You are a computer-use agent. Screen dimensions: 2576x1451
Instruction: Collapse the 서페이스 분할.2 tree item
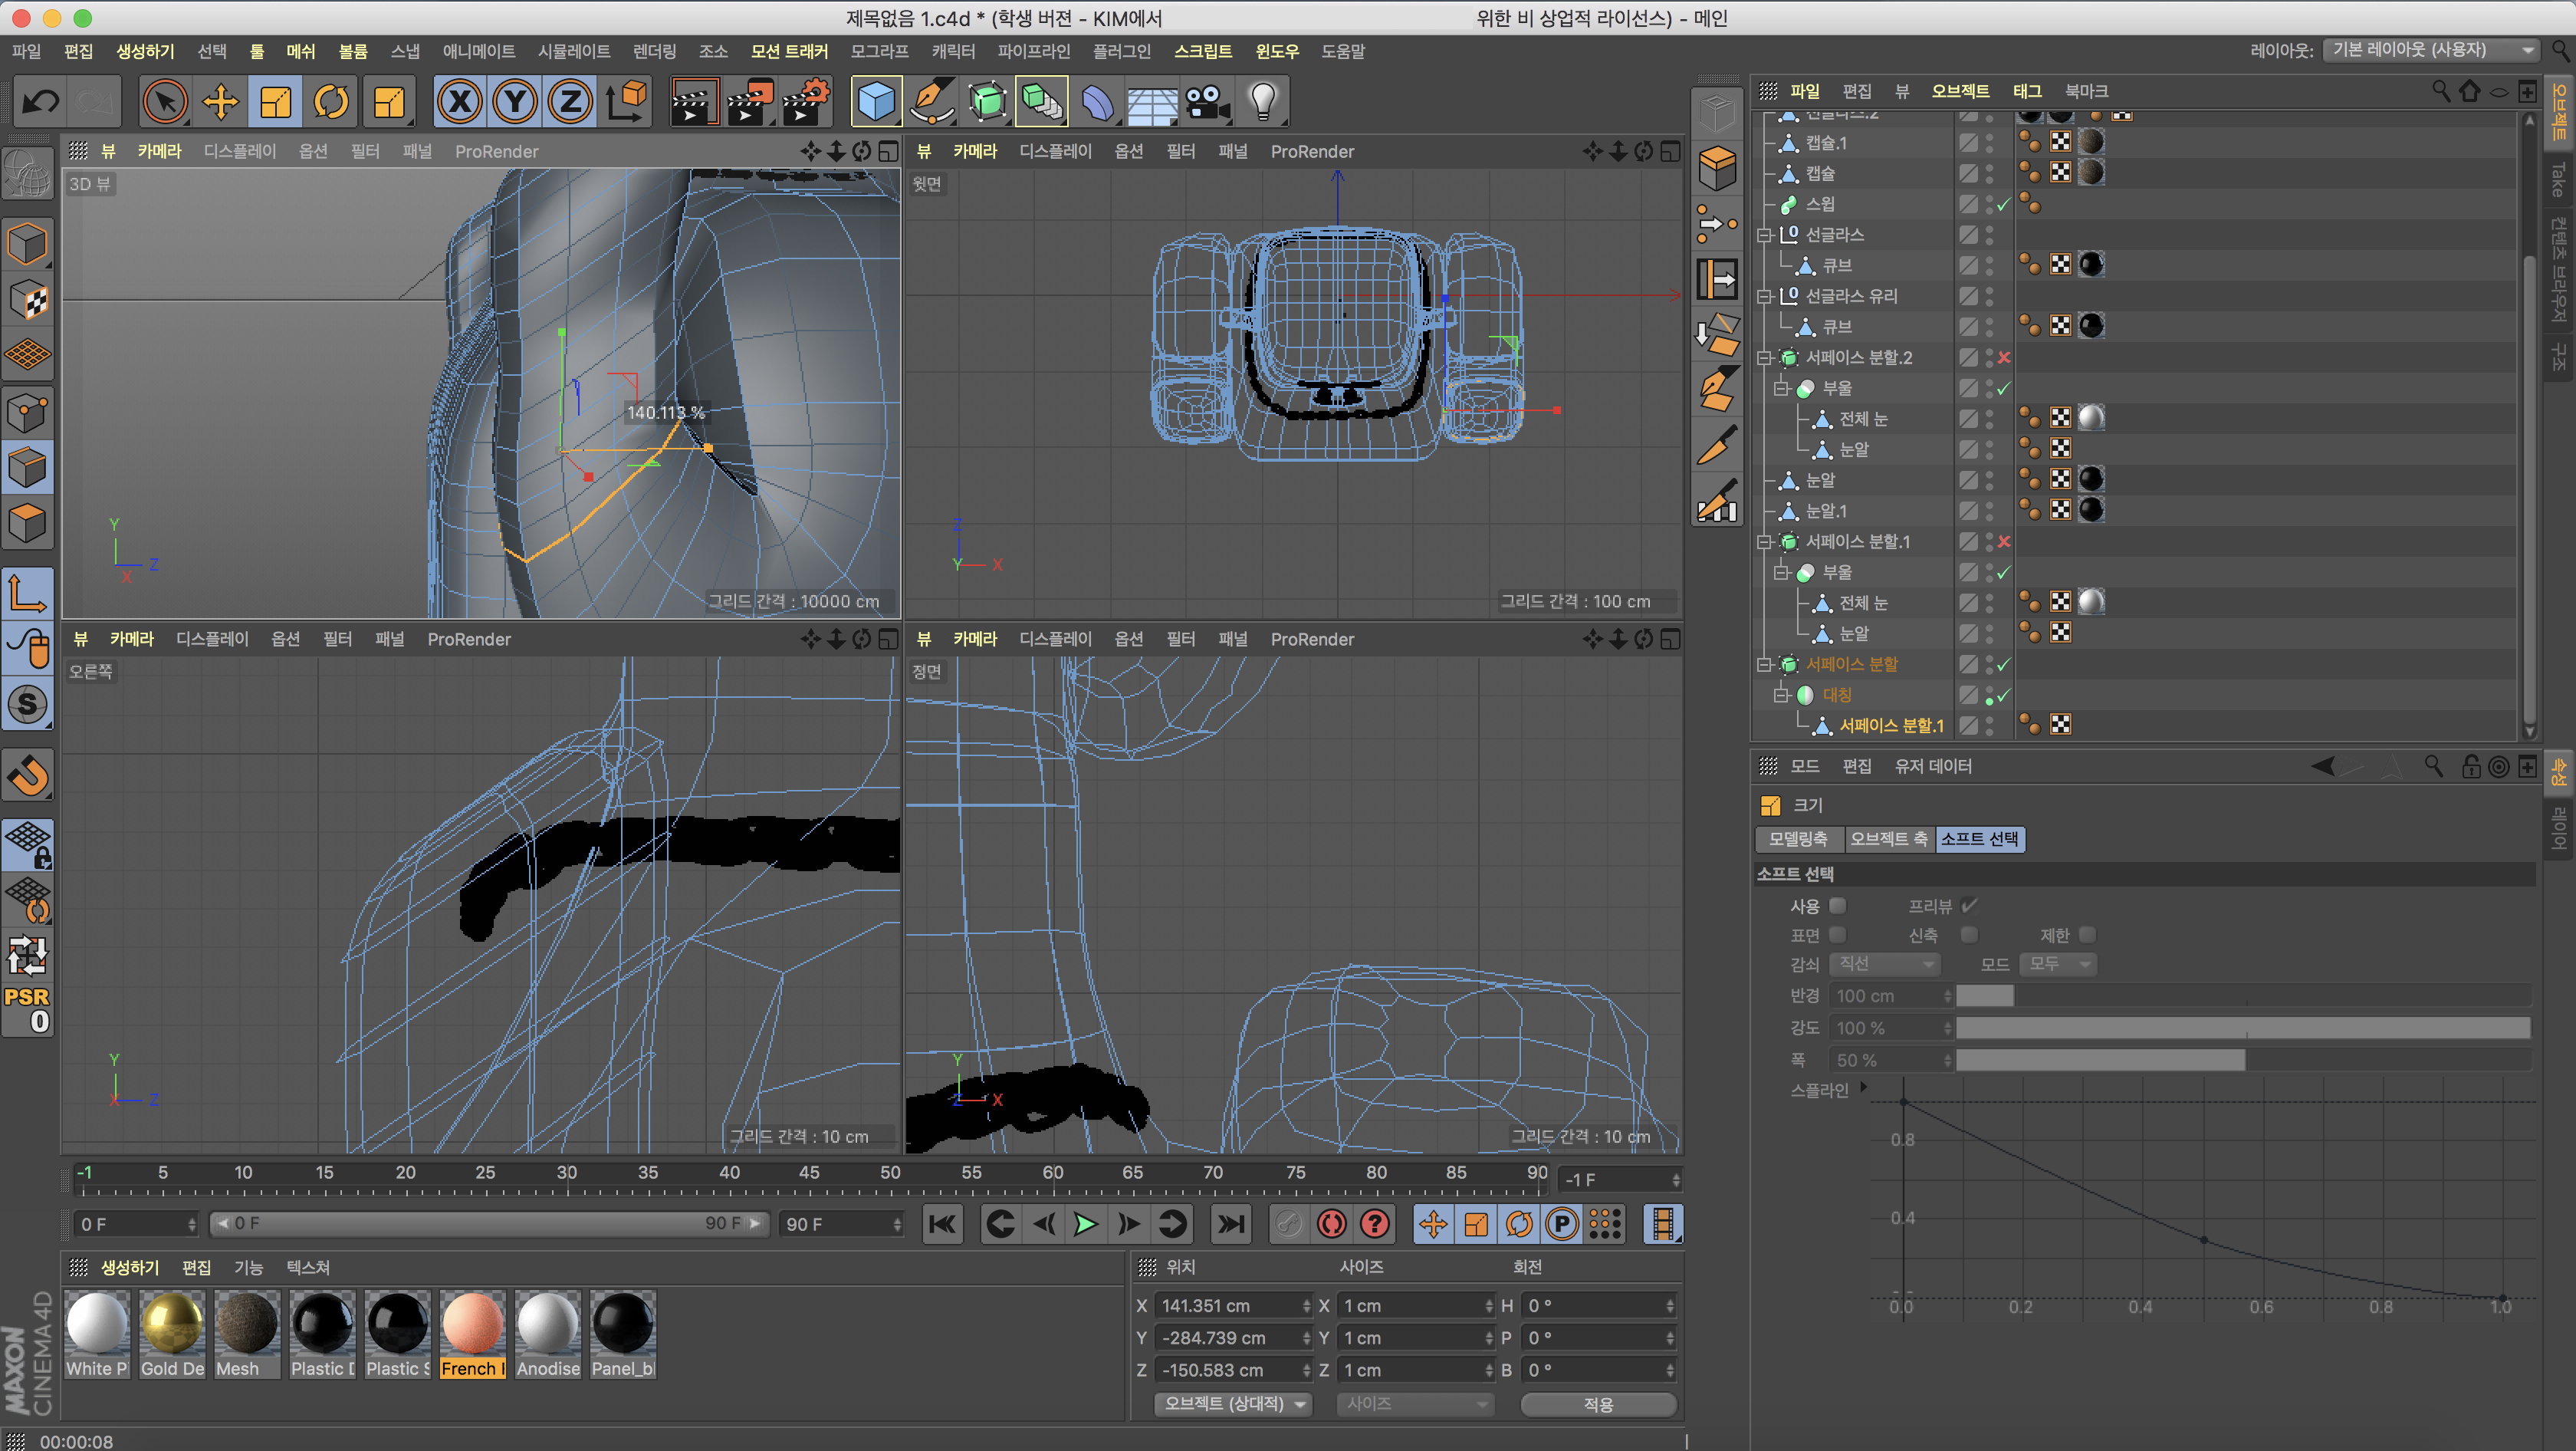coord(1765,358)
